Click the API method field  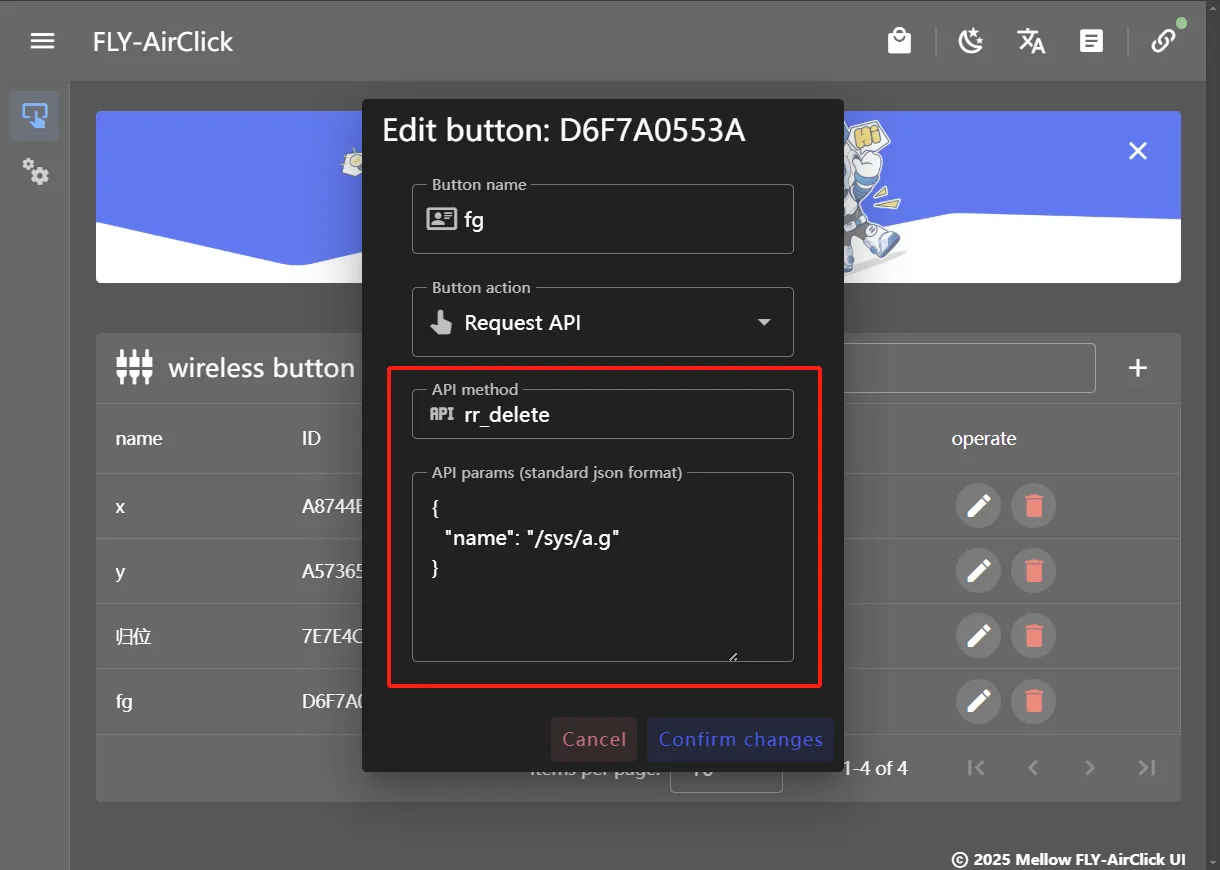click(620, 415)
